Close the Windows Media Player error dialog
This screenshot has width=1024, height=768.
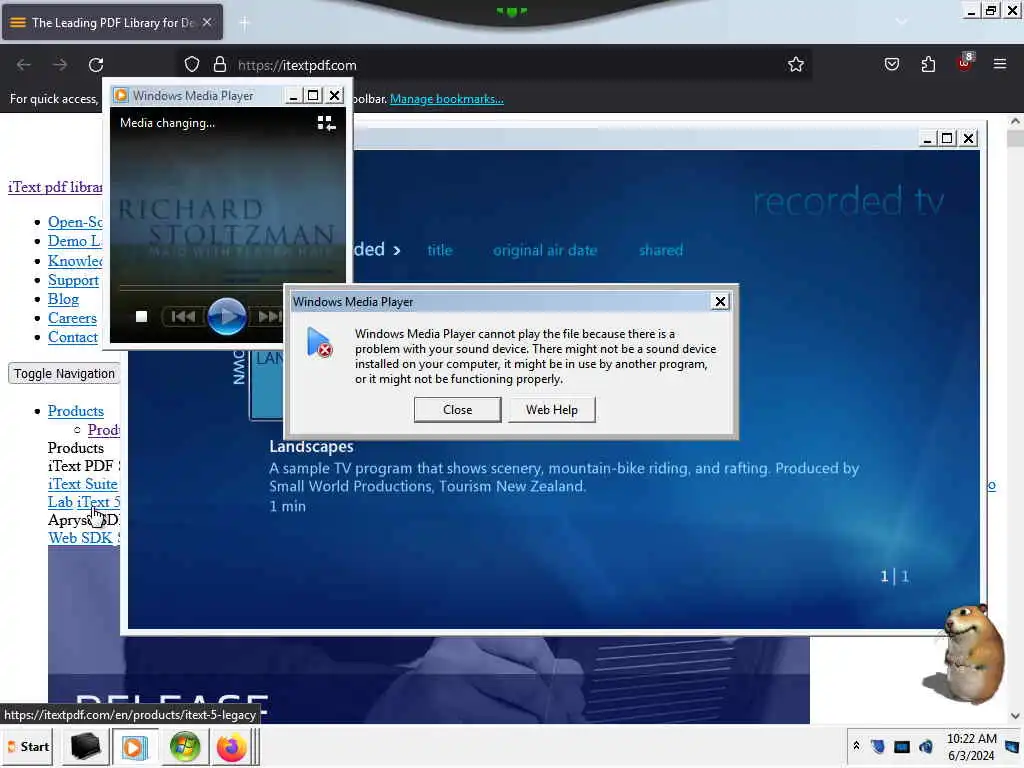(x=457, y=409)
